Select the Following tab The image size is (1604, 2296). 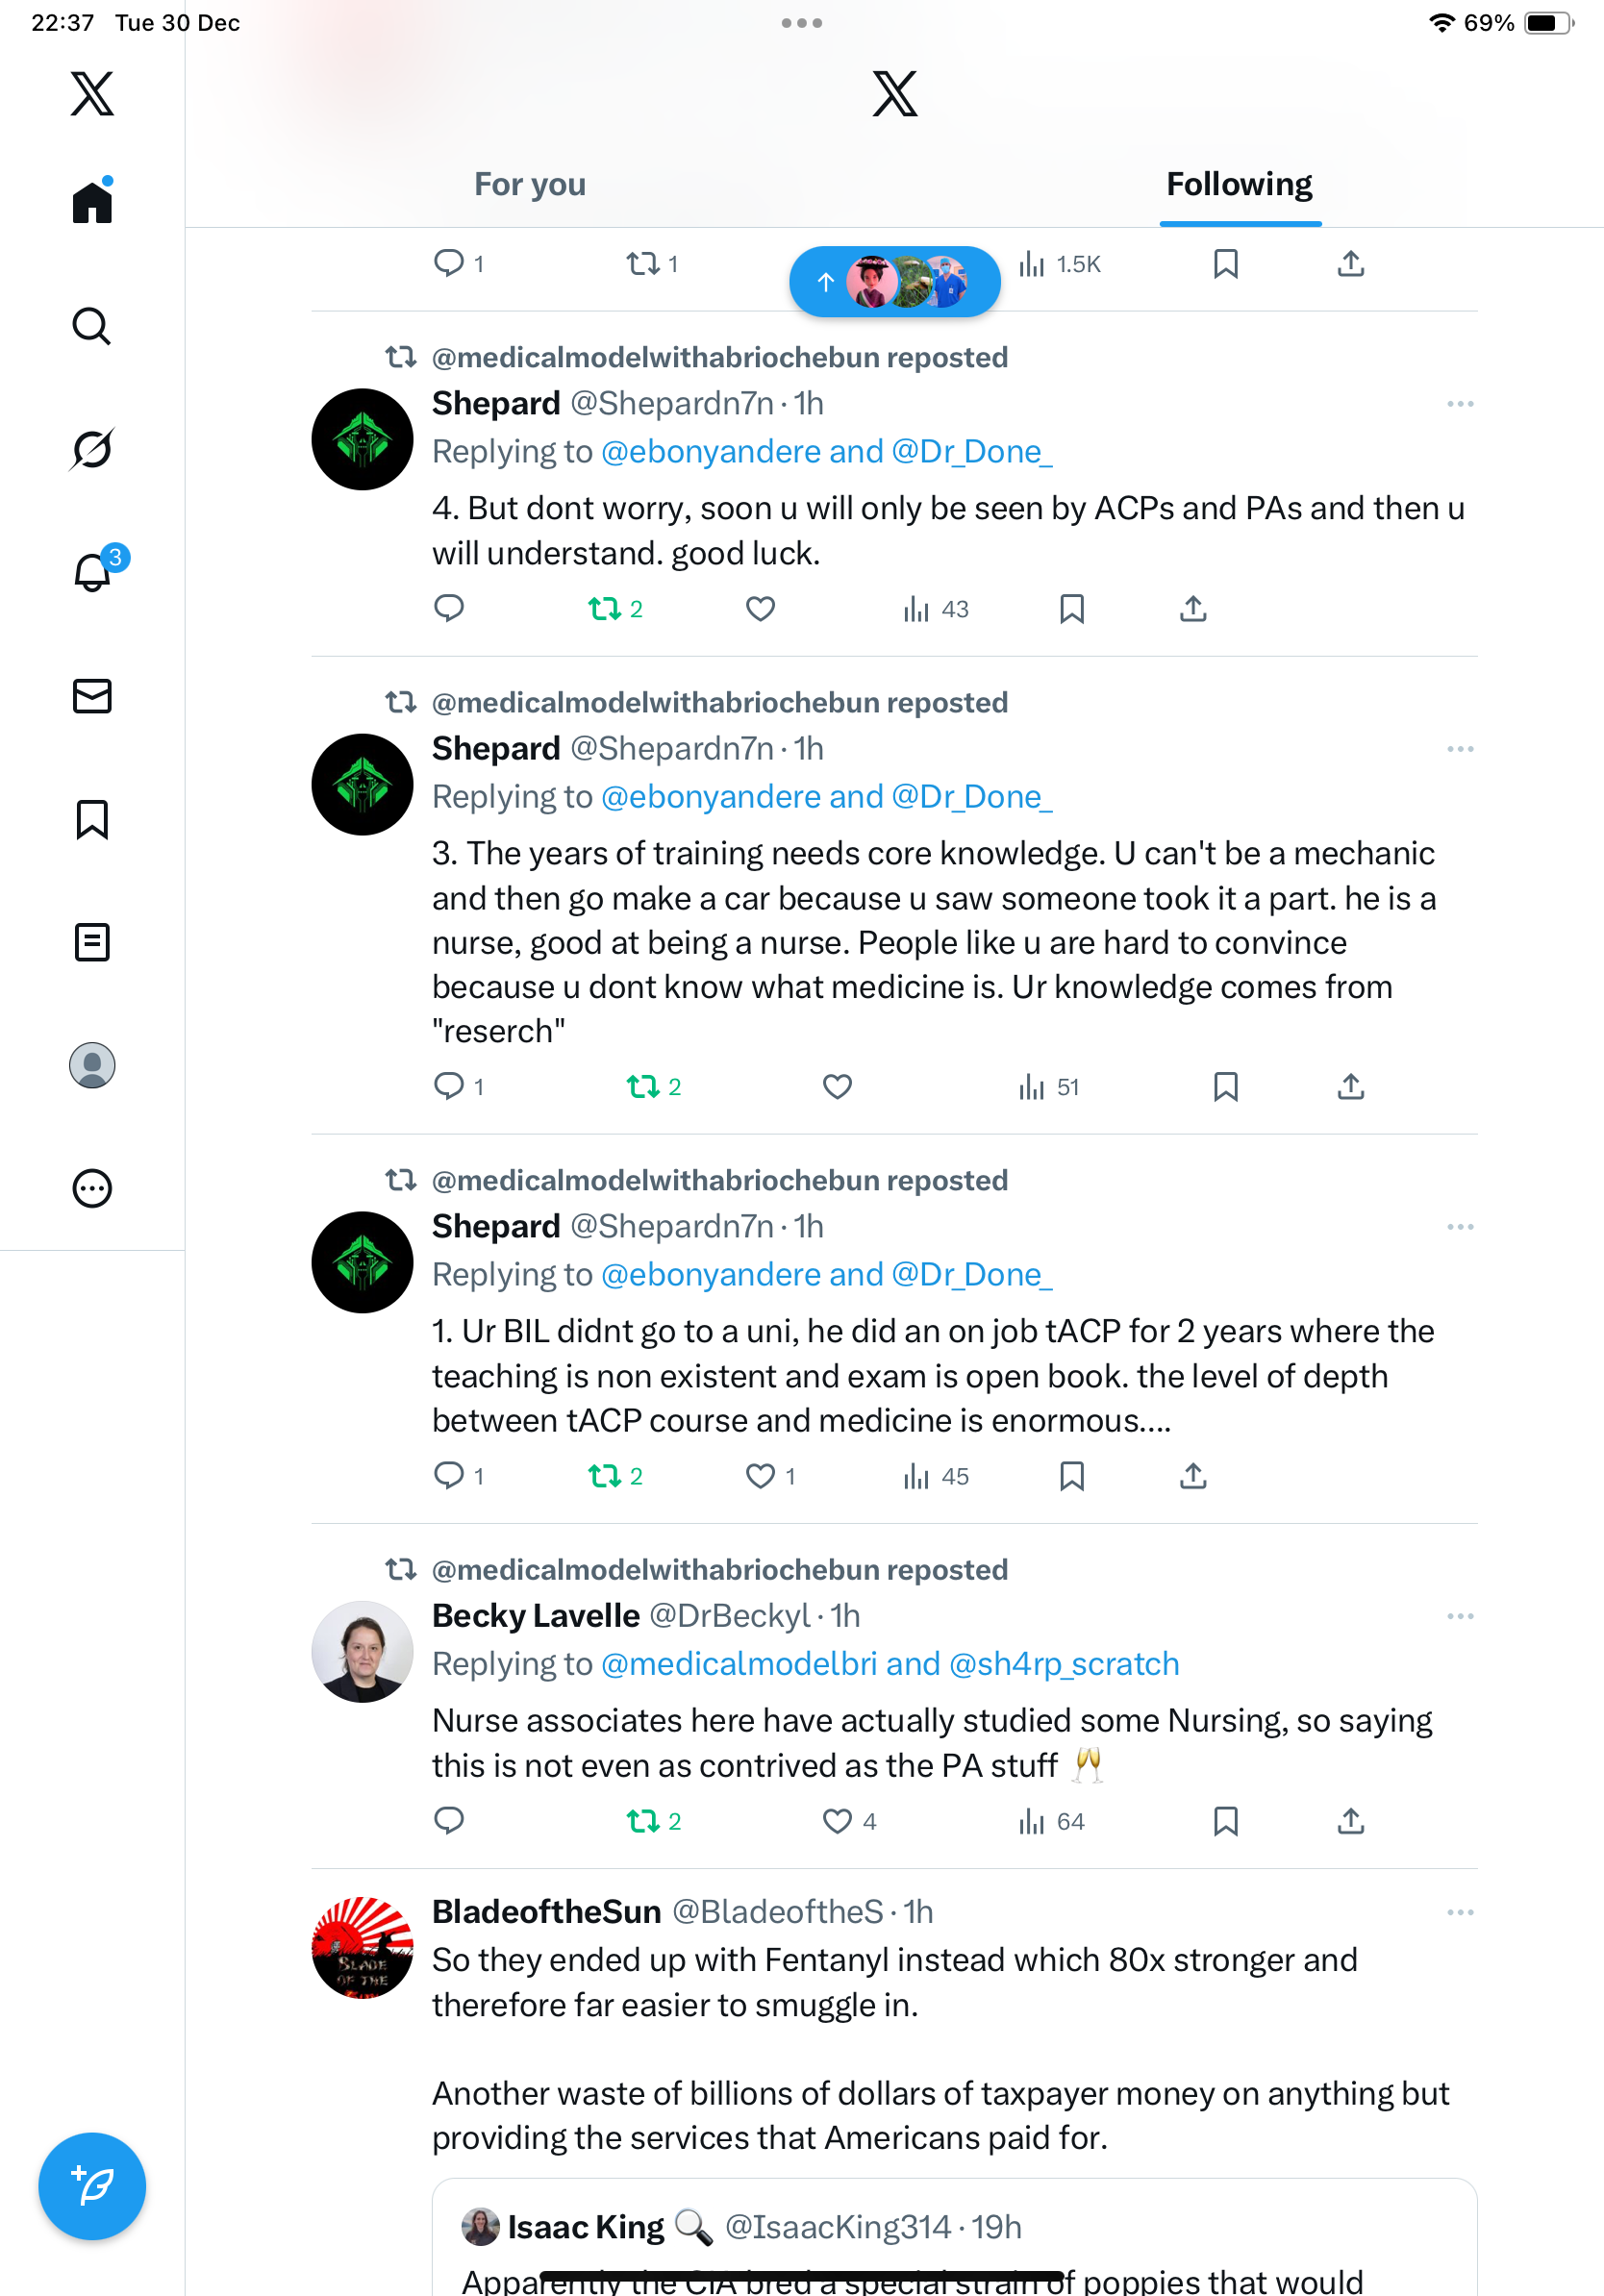(x=1239, y=185)
